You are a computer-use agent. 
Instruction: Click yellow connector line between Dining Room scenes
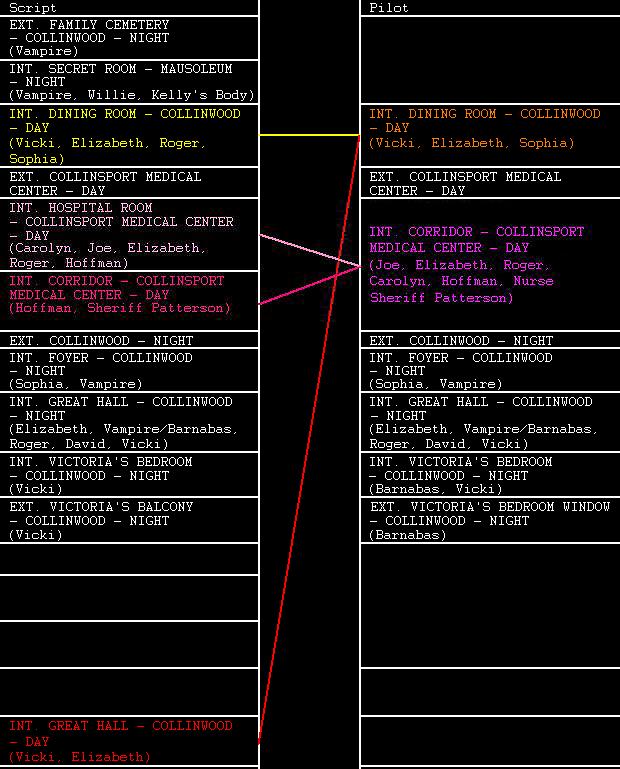[x=310, y=135]
